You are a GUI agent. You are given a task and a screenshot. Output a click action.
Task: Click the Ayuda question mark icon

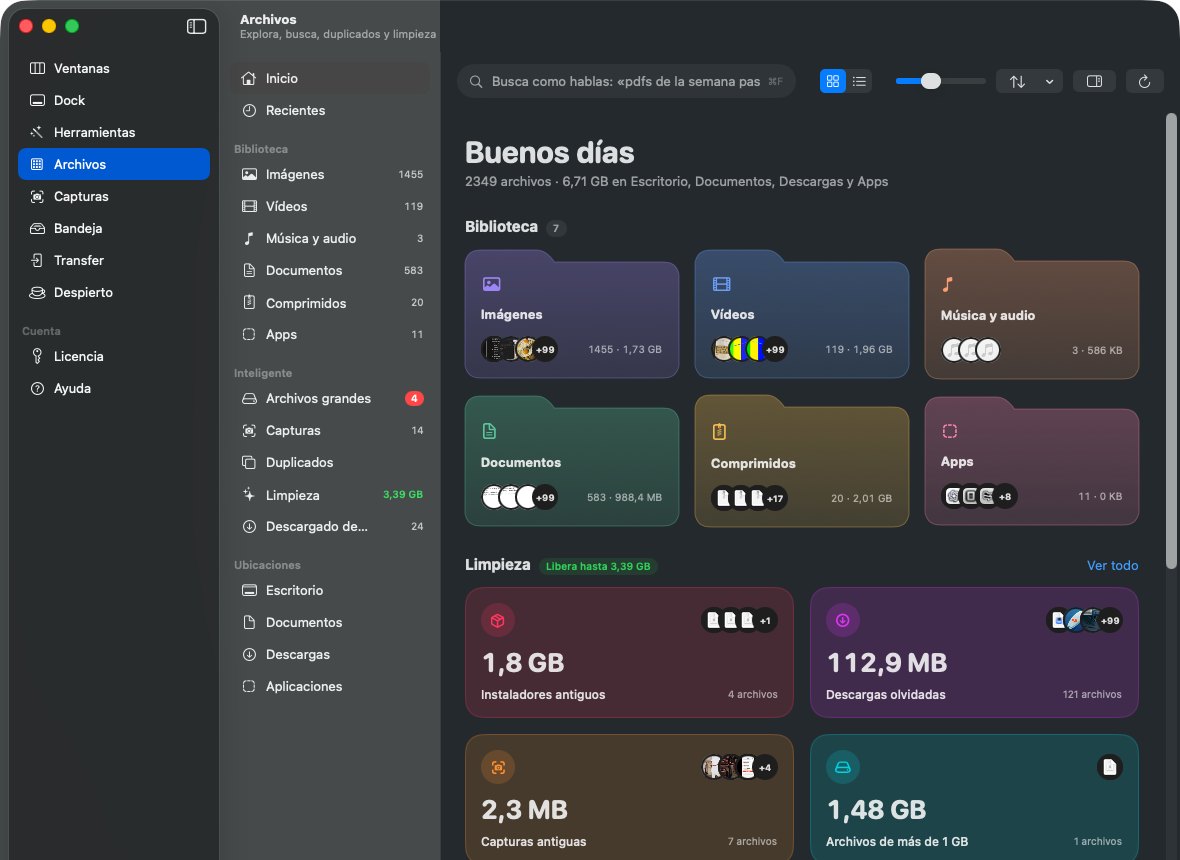tap(37, 388)
